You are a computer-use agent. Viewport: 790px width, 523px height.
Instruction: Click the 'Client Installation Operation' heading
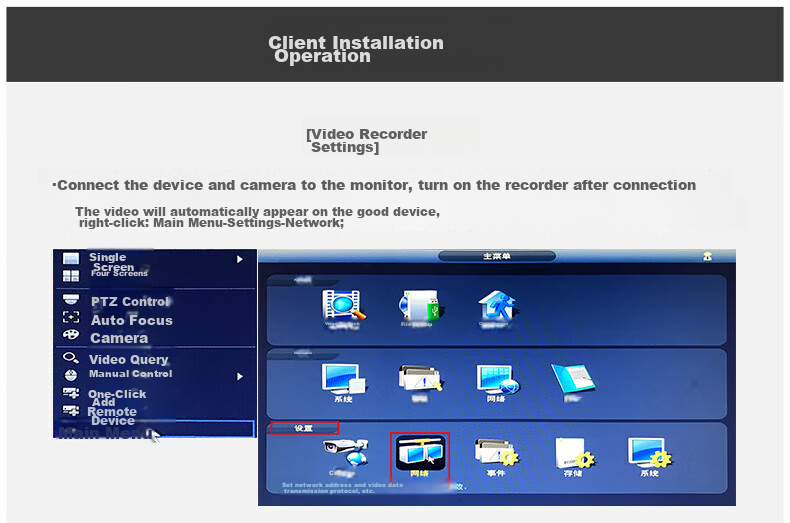[x=356, y=49]
